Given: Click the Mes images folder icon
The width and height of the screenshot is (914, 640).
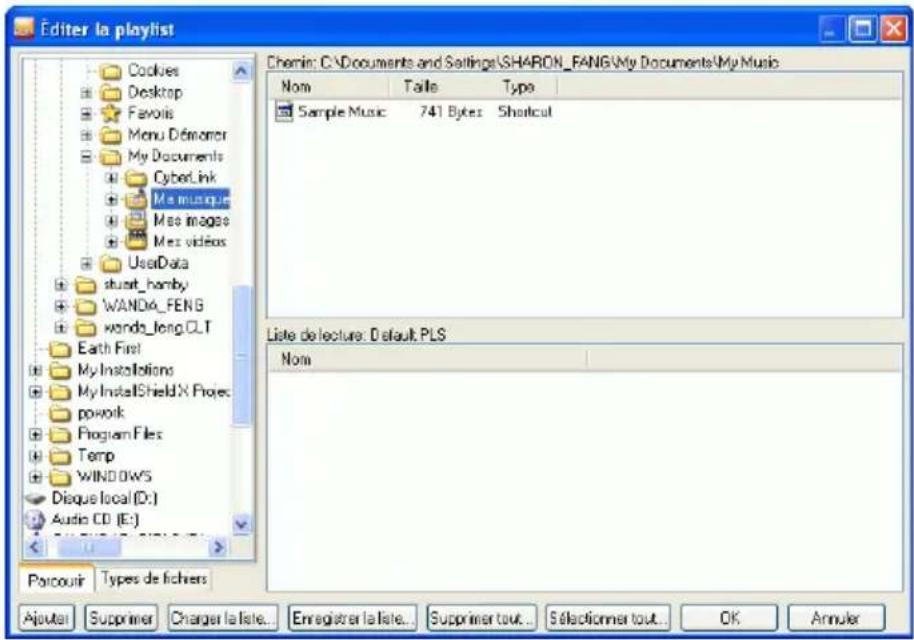Looking at the screenshot, I should coord(136,221).
